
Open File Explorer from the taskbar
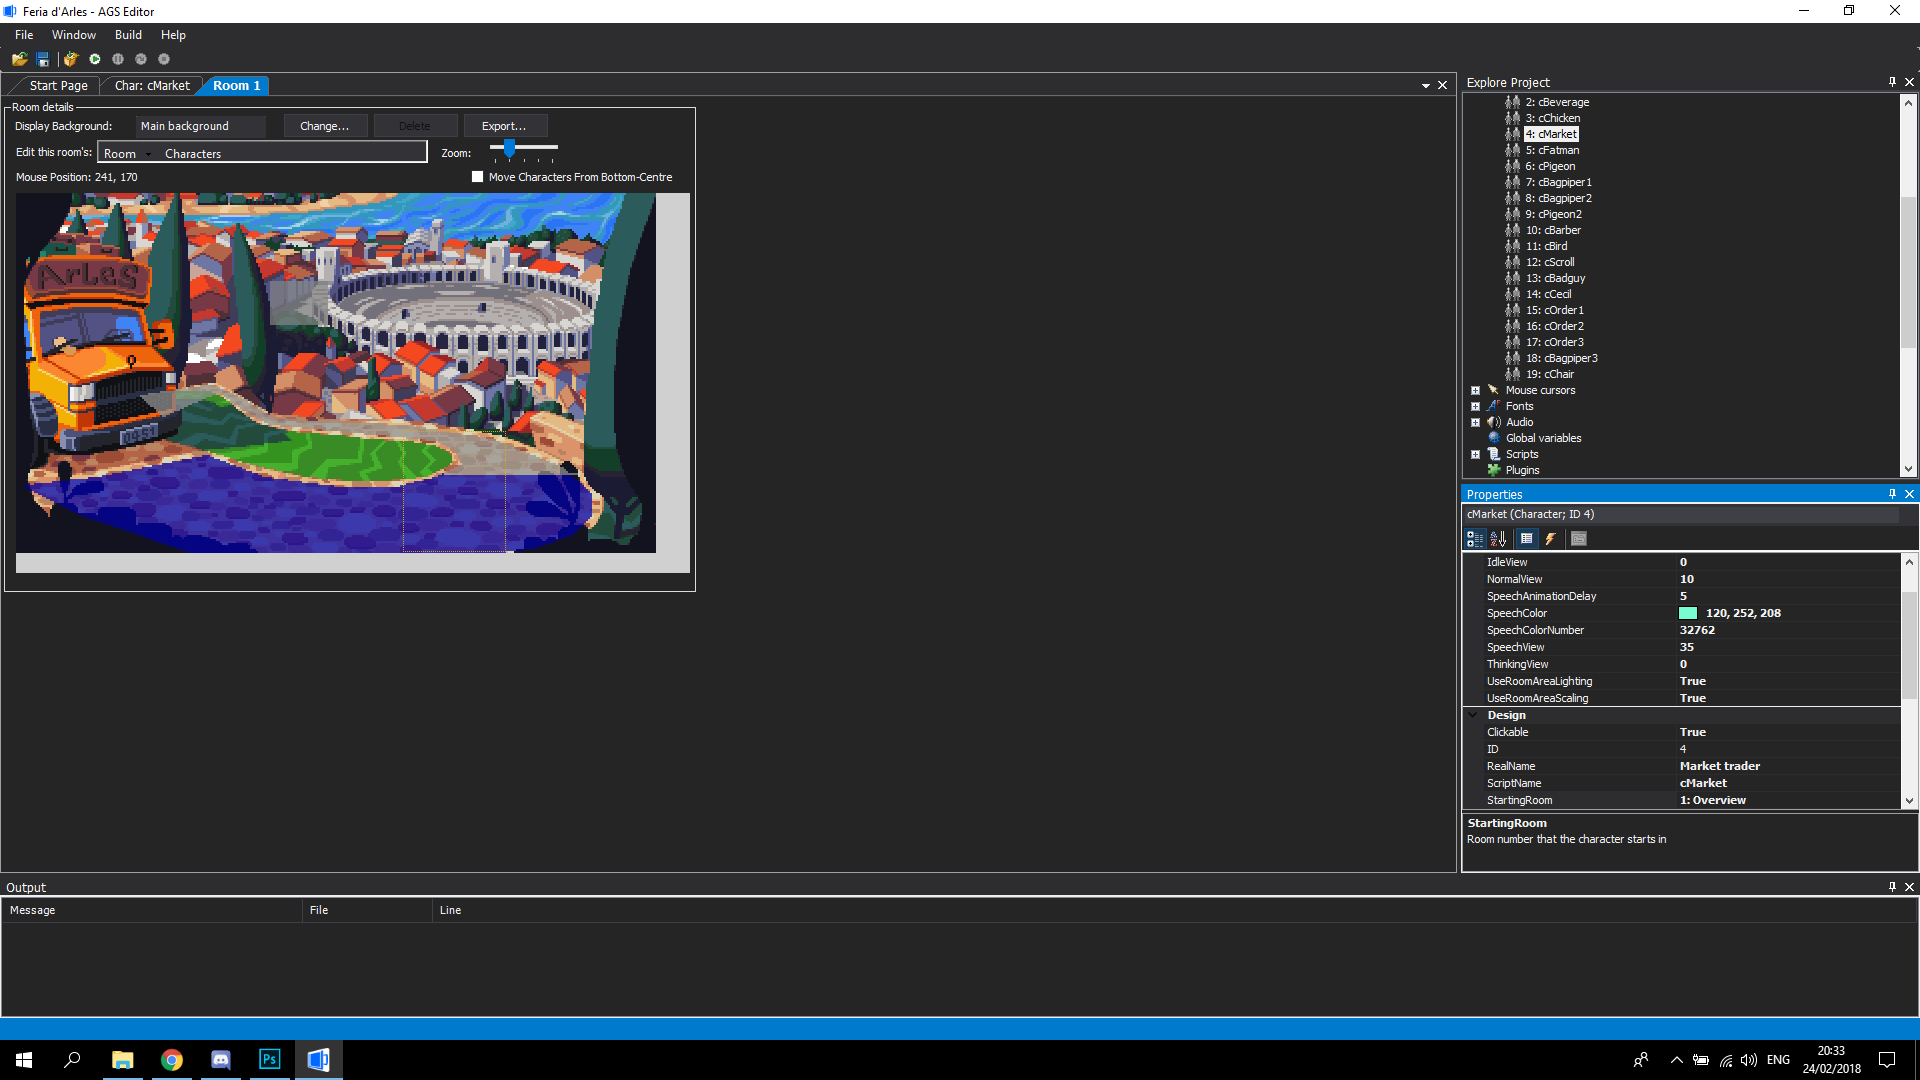pyautogui.click(x=123, y=1060)
